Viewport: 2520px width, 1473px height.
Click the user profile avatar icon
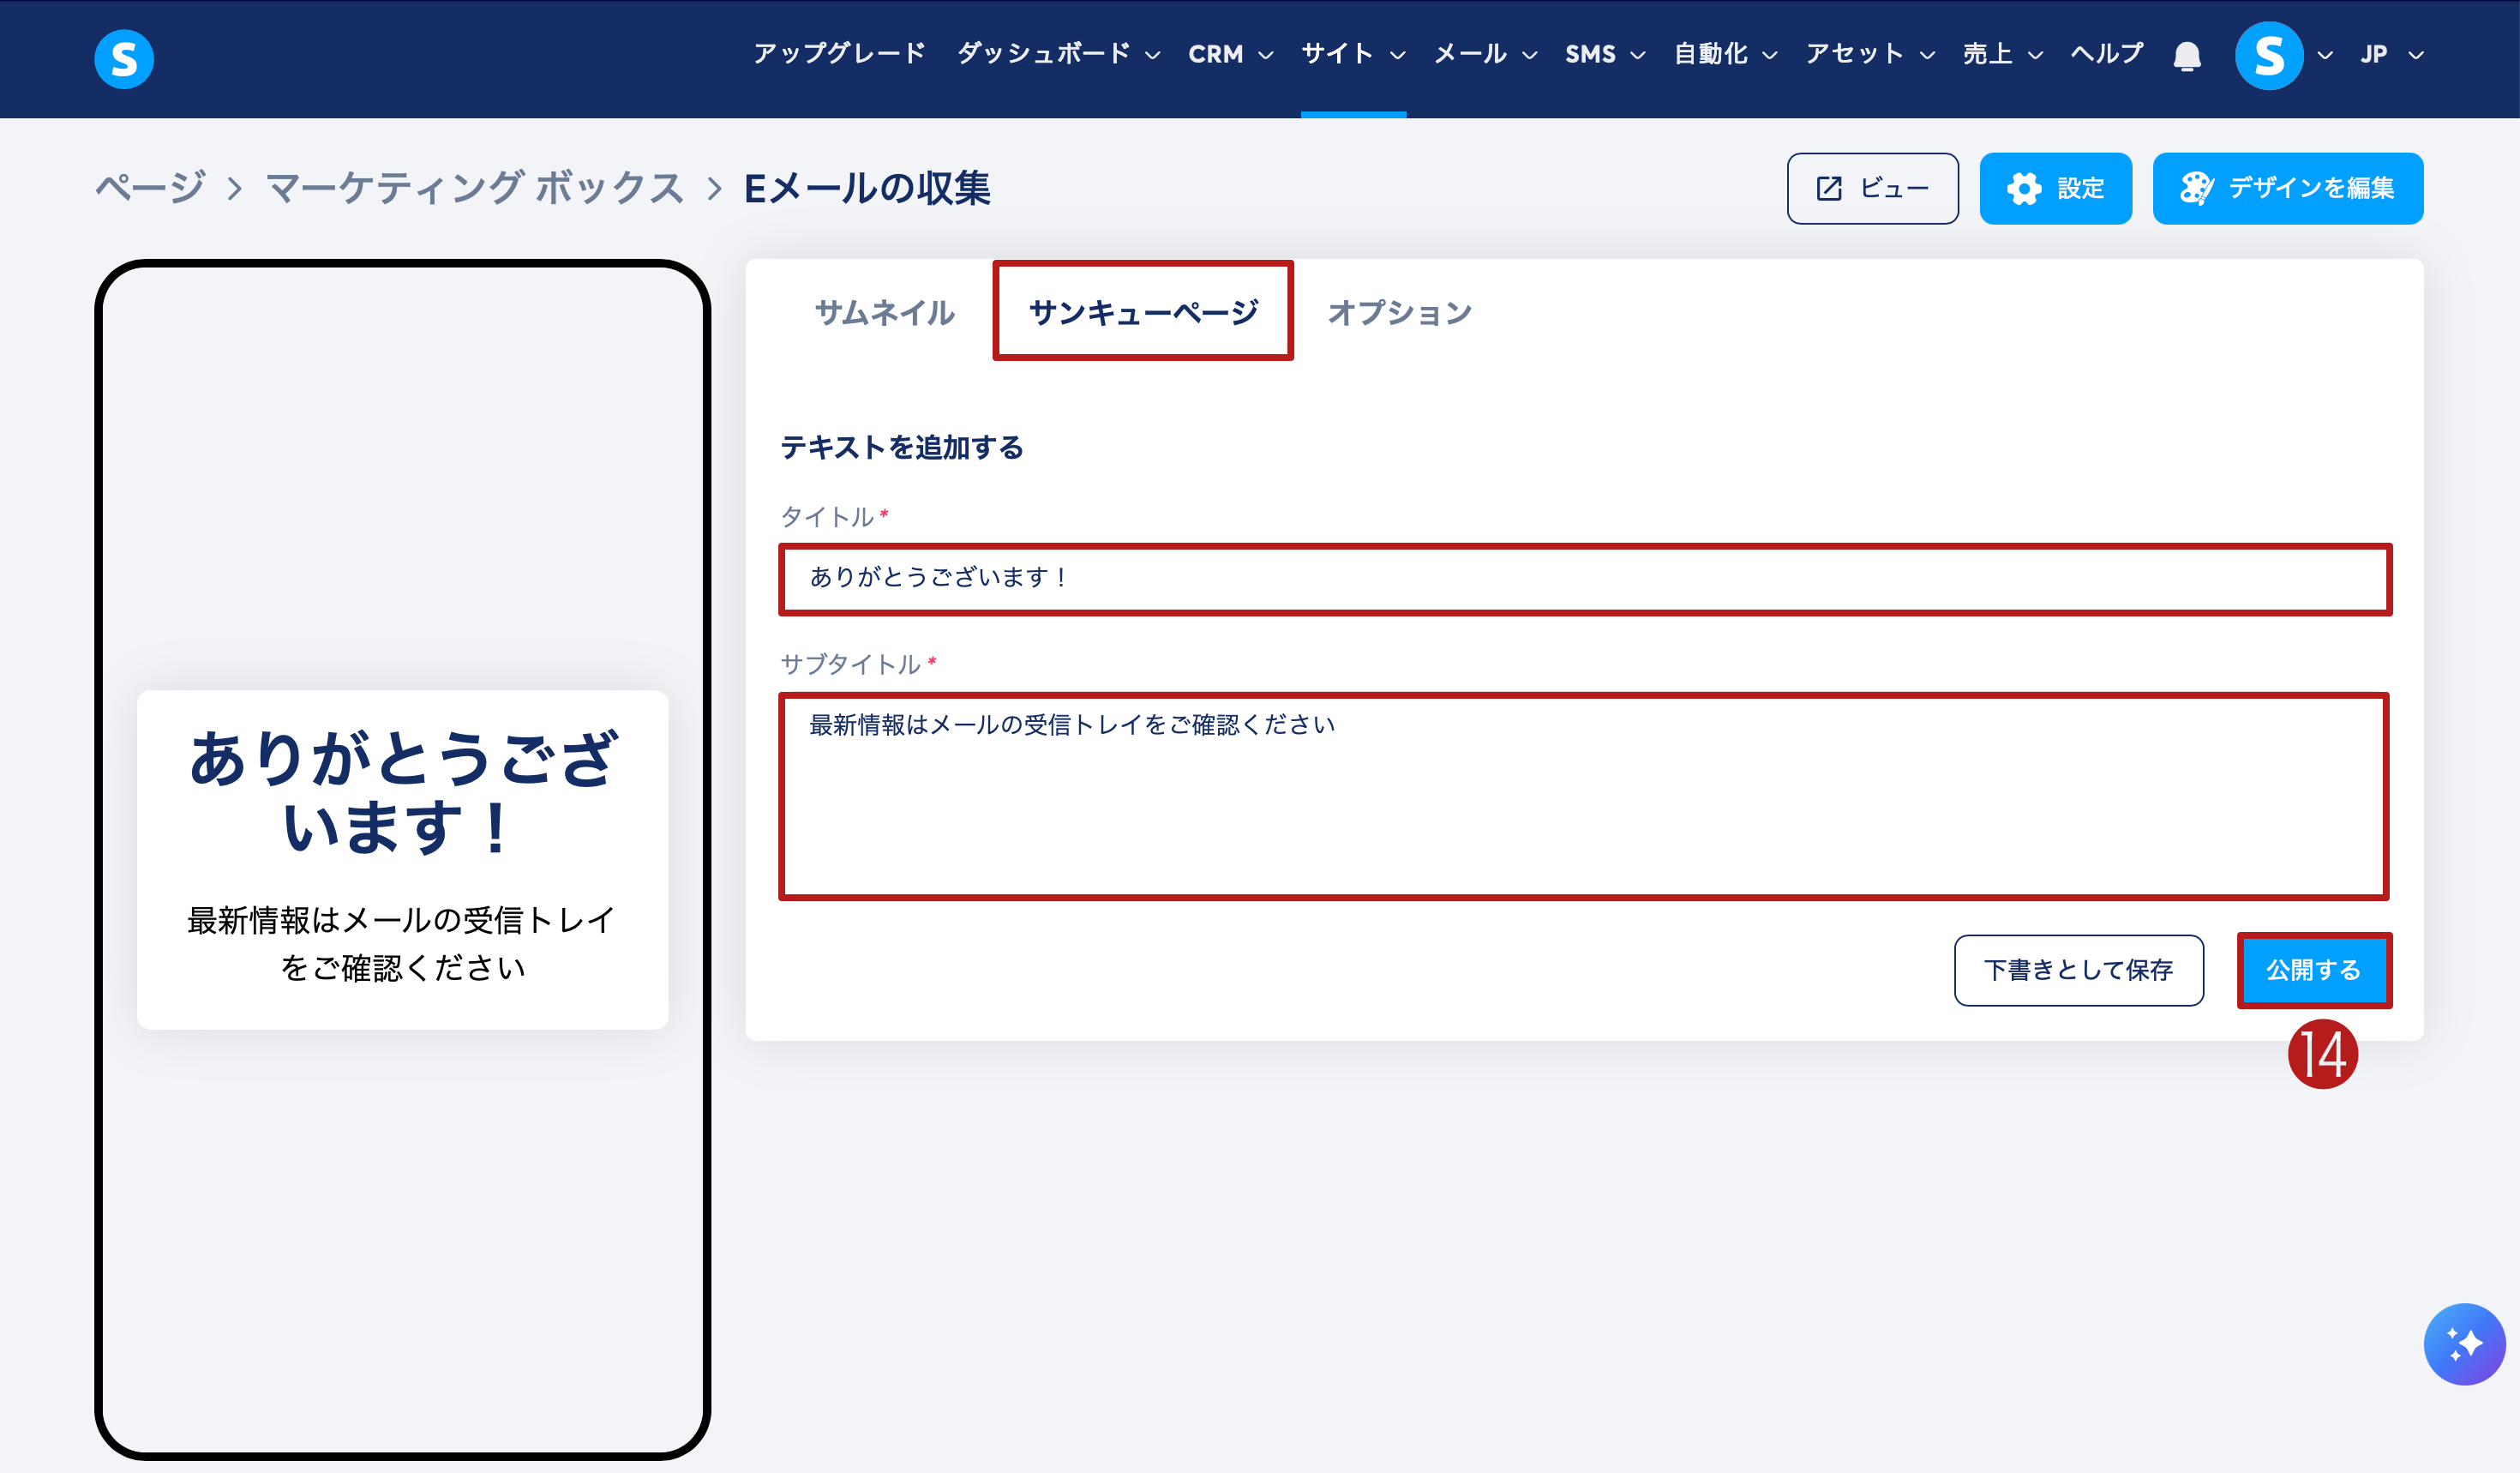click(2268, 55)
